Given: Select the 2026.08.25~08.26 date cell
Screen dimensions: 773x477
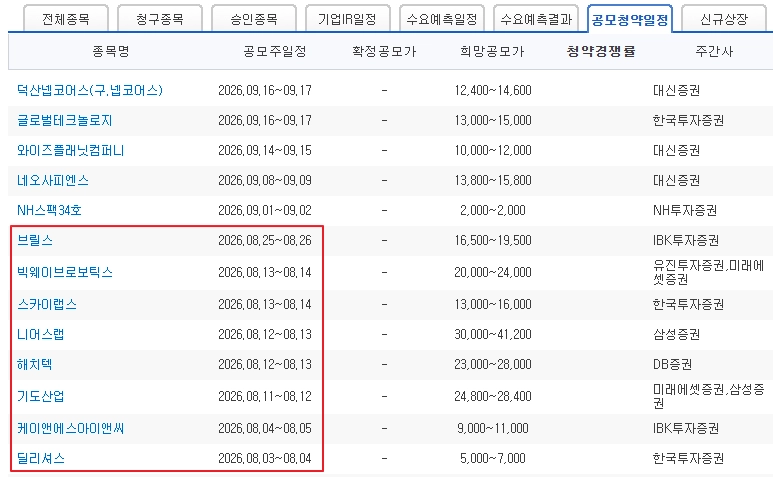Looking at the screenshot, I should [265, 240].
